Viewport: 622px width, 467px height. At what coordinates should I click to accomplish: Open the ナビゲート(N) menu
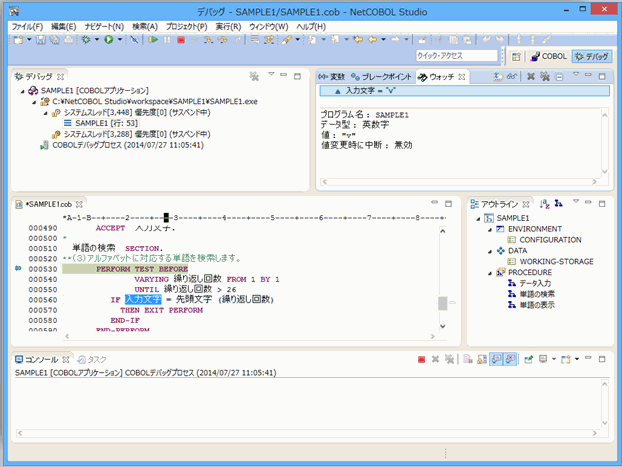pos(104,27)
